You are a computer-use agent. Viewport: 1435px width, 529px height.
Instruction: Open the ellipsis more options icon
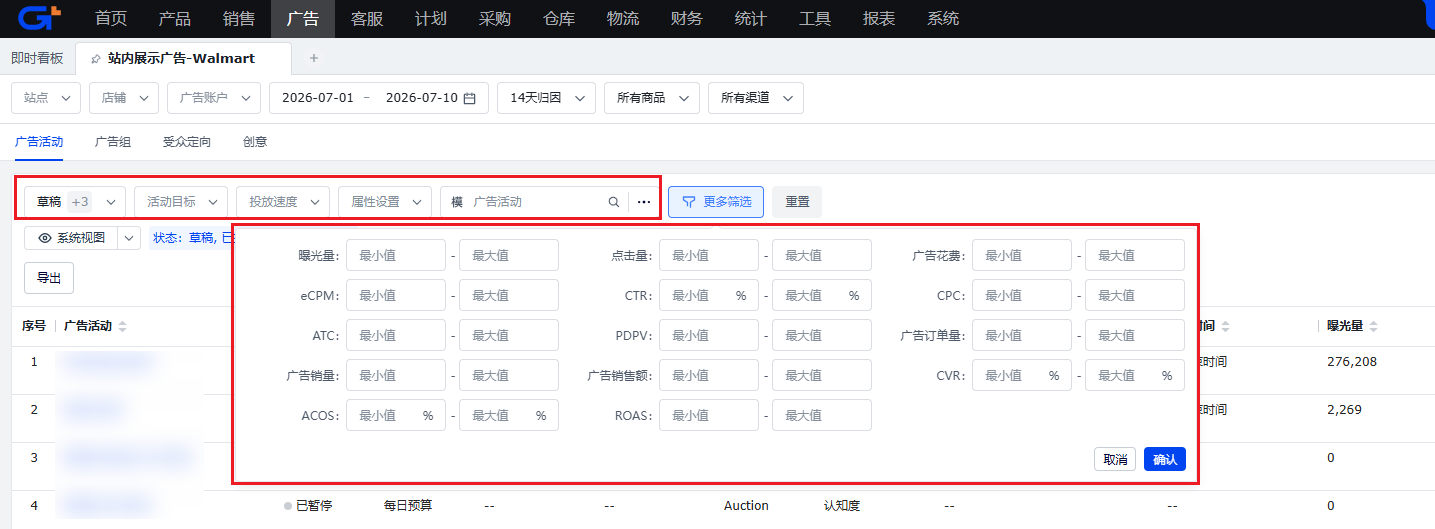(x=644, y=202)
